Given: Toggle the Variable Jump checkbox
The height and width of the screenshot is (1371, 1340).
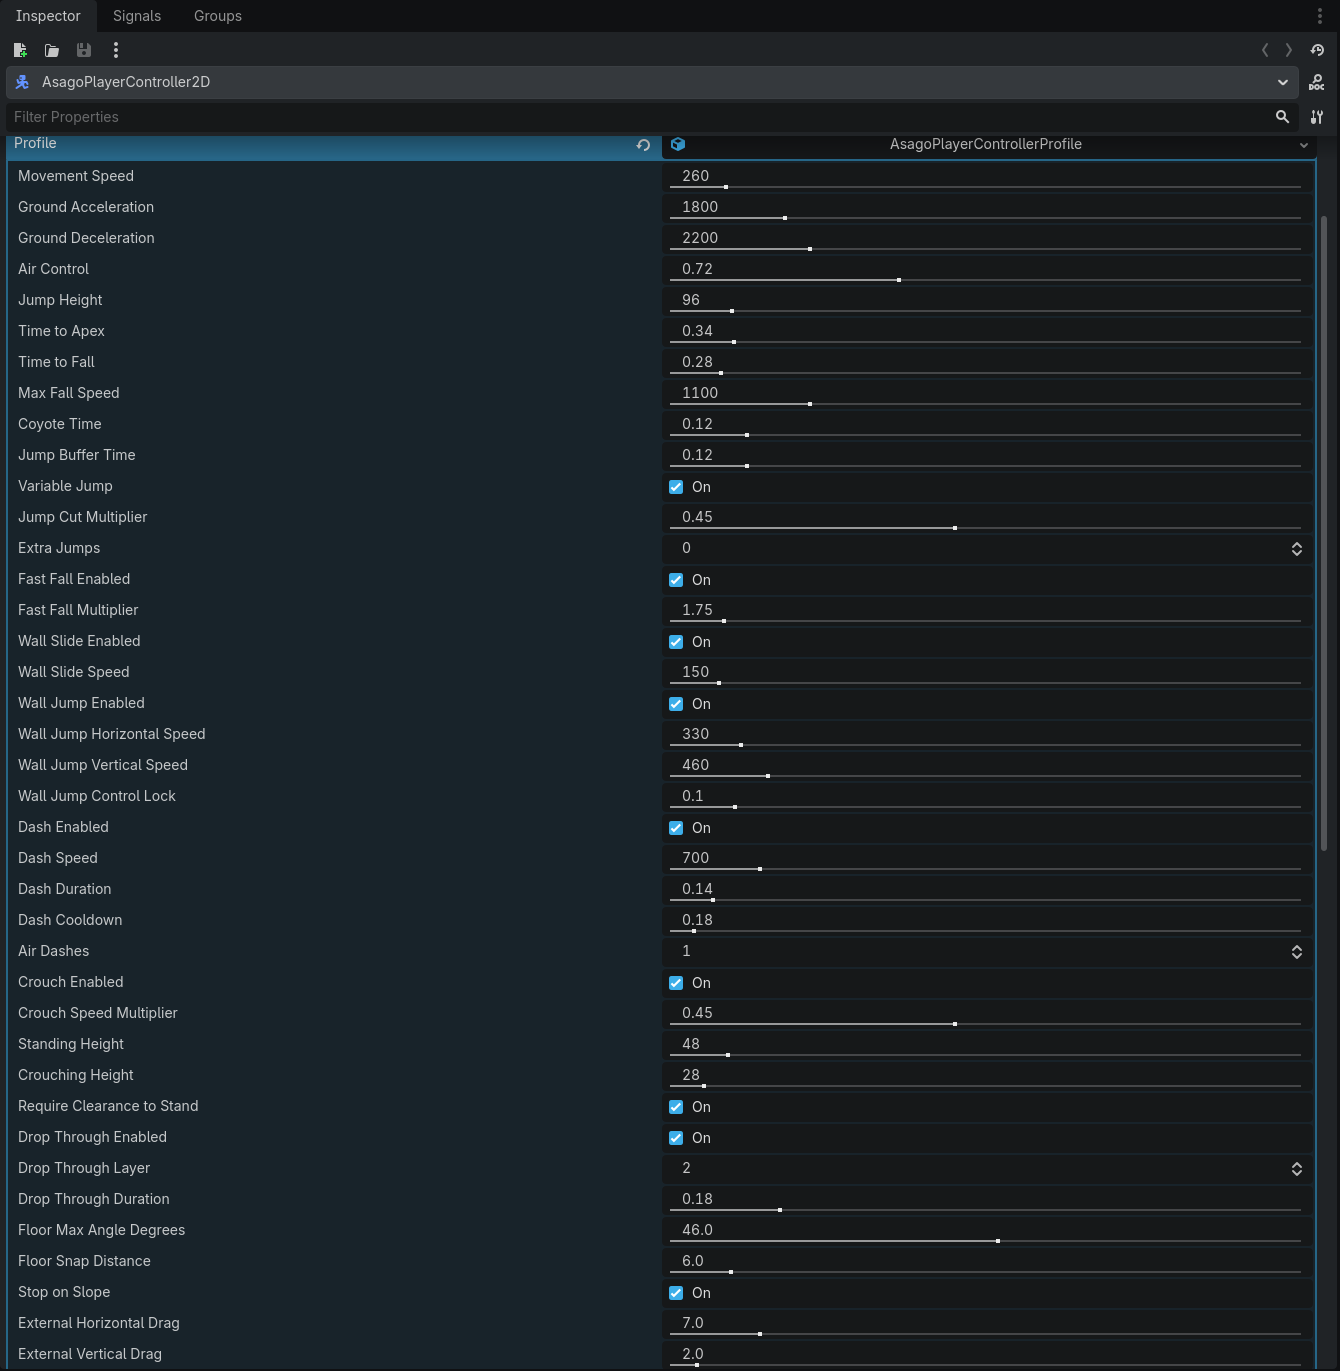Looking at the screenshot, I should (x=676, y=487).
